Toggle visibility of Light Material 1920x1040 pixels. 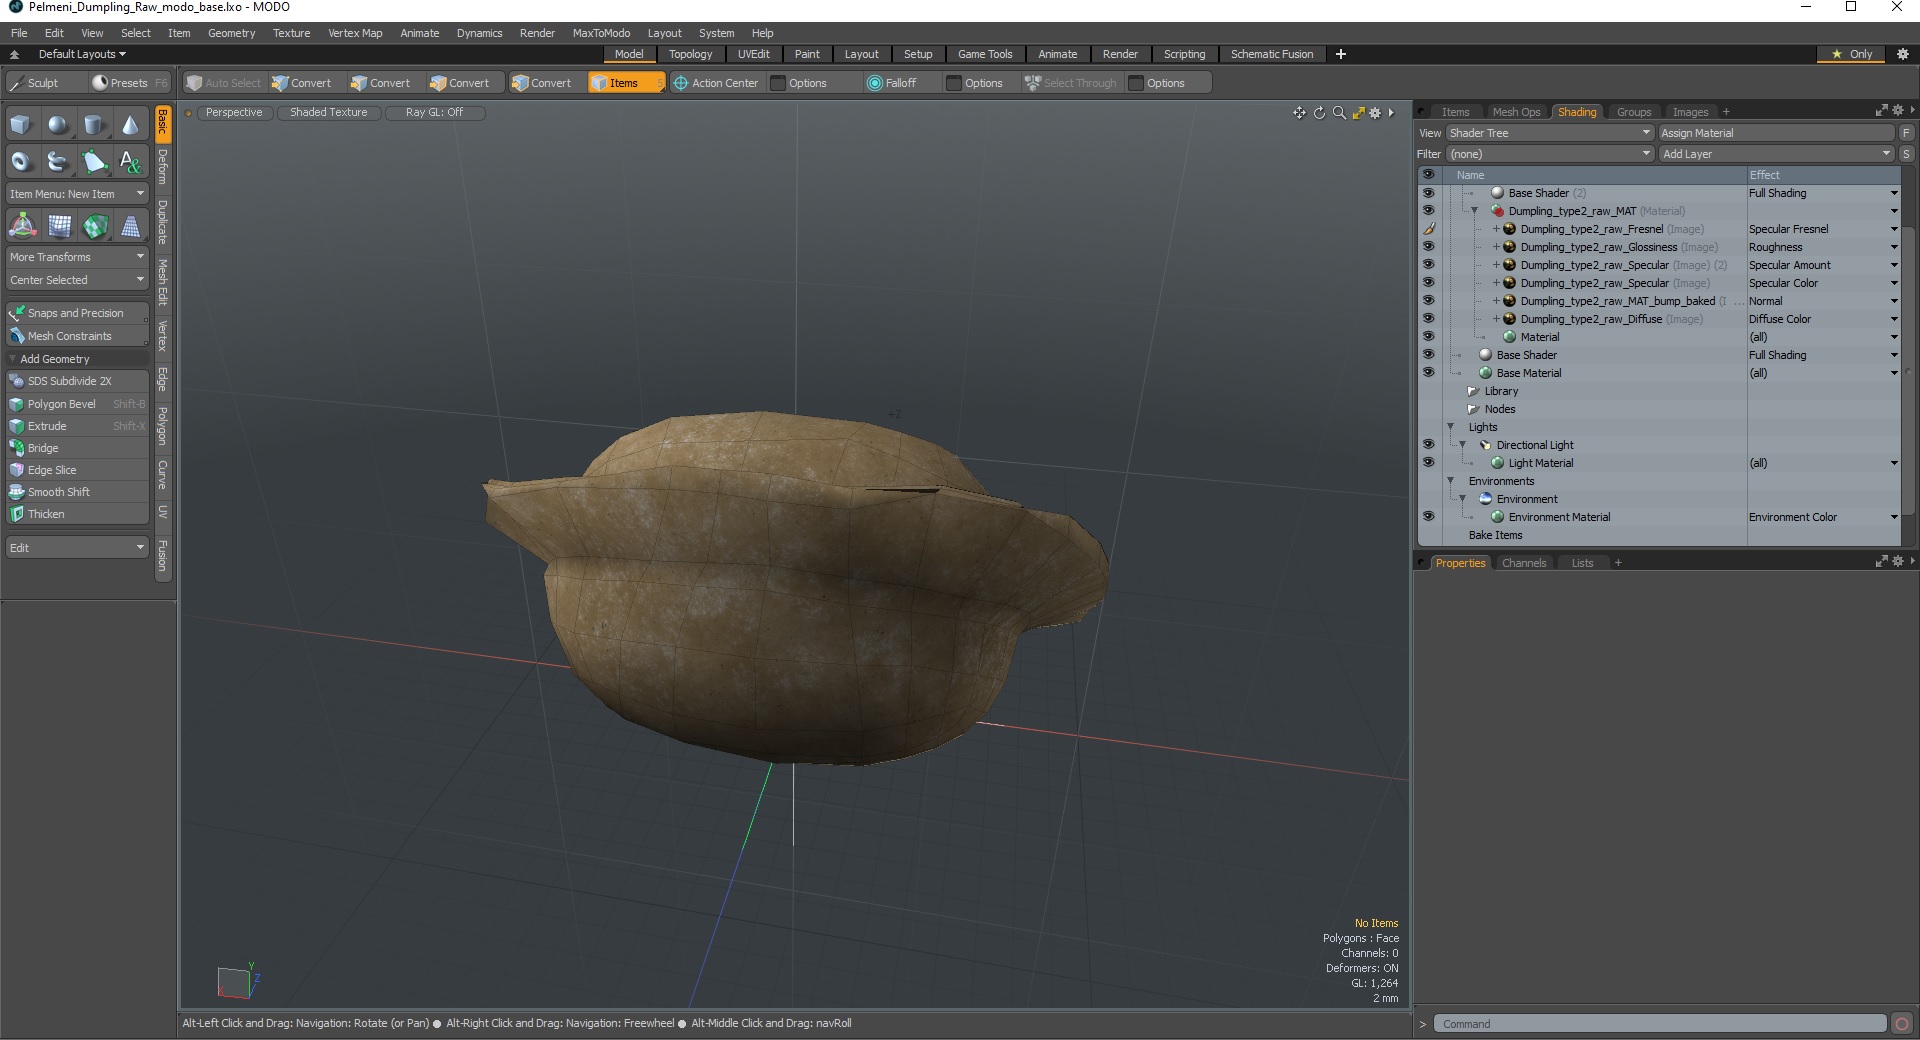1428,463
